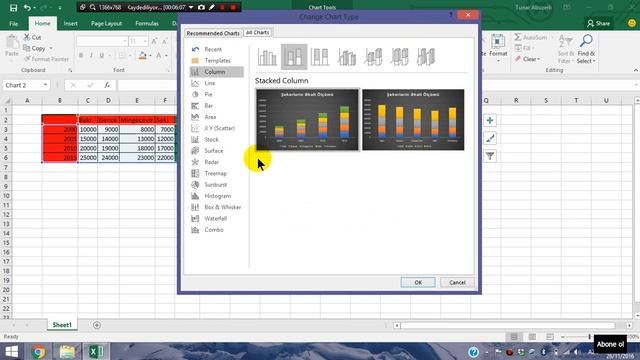The width and height of the screenshot is (640, 360).
Task: Open dialog help question mark
Action: [x=451, y=15]
